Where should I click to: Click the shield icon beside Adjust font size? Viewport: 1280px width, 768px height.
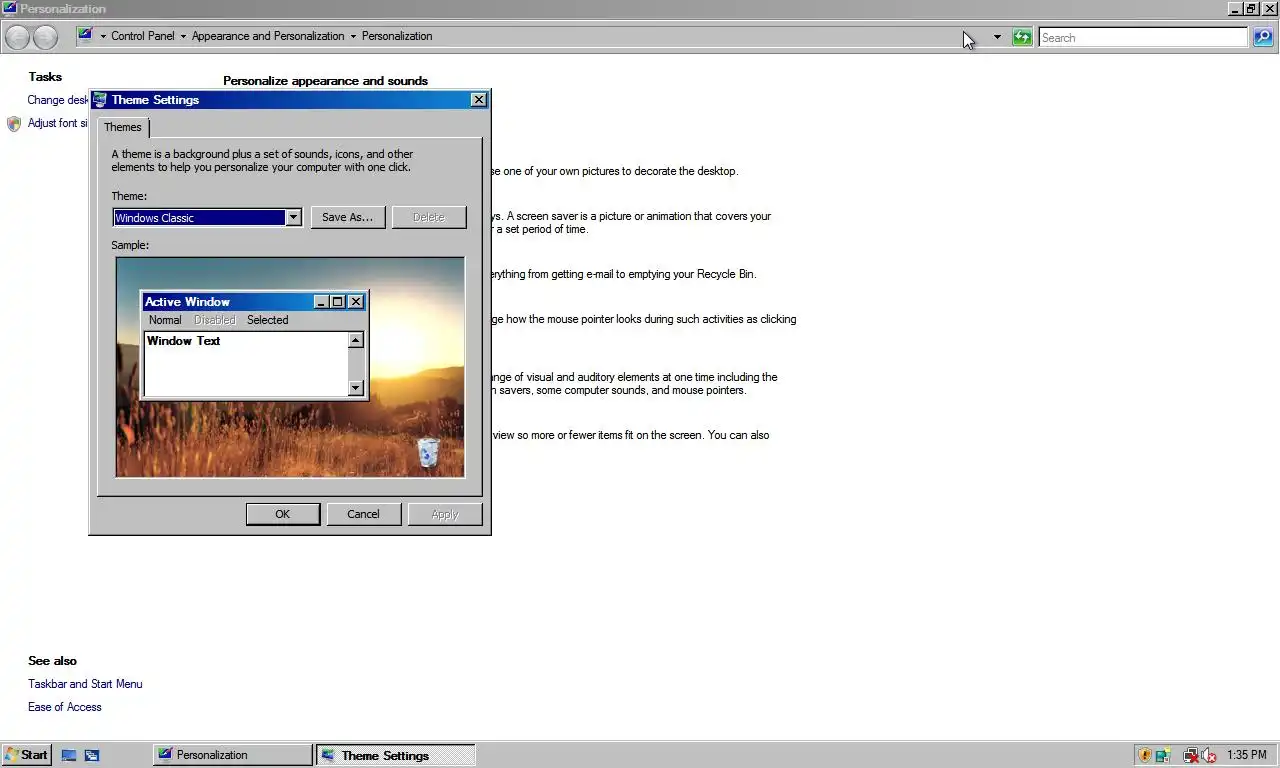pos(13,124)
